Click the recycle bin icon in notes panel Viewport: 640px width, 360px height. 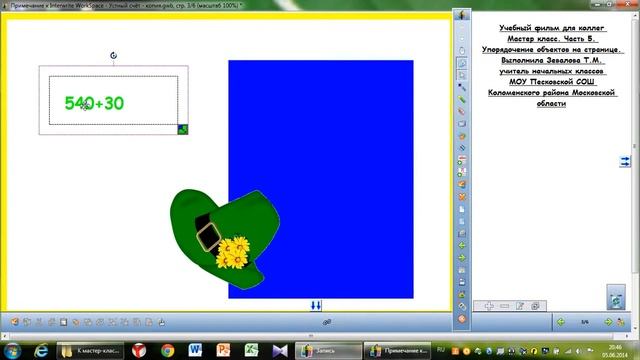pyautogui.click(x=616, y=297)
